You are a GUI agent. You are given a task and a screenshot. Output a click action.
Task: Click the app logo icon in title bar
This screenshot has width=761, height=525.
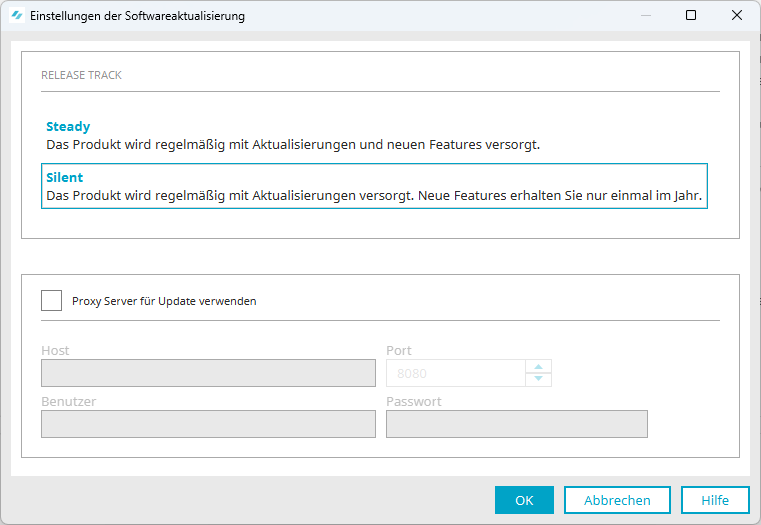pyautogui.click(x=17, y=16)
